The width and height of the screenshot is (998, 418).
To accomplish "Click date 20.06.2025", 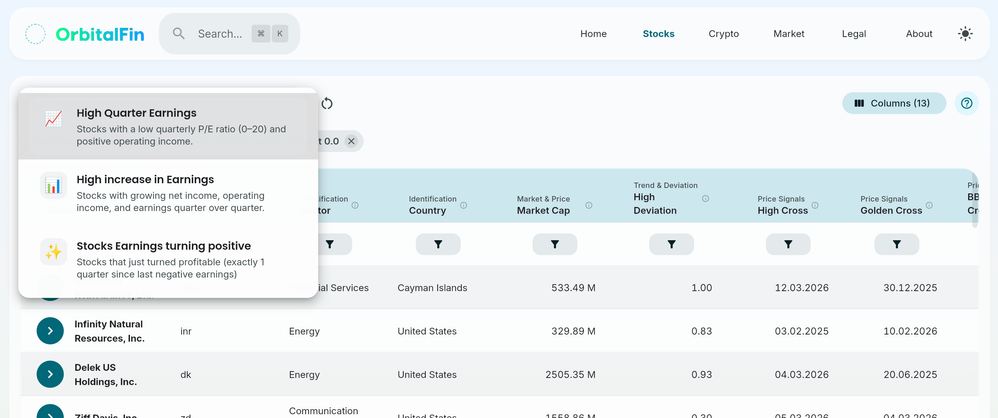I will [910, 374].
